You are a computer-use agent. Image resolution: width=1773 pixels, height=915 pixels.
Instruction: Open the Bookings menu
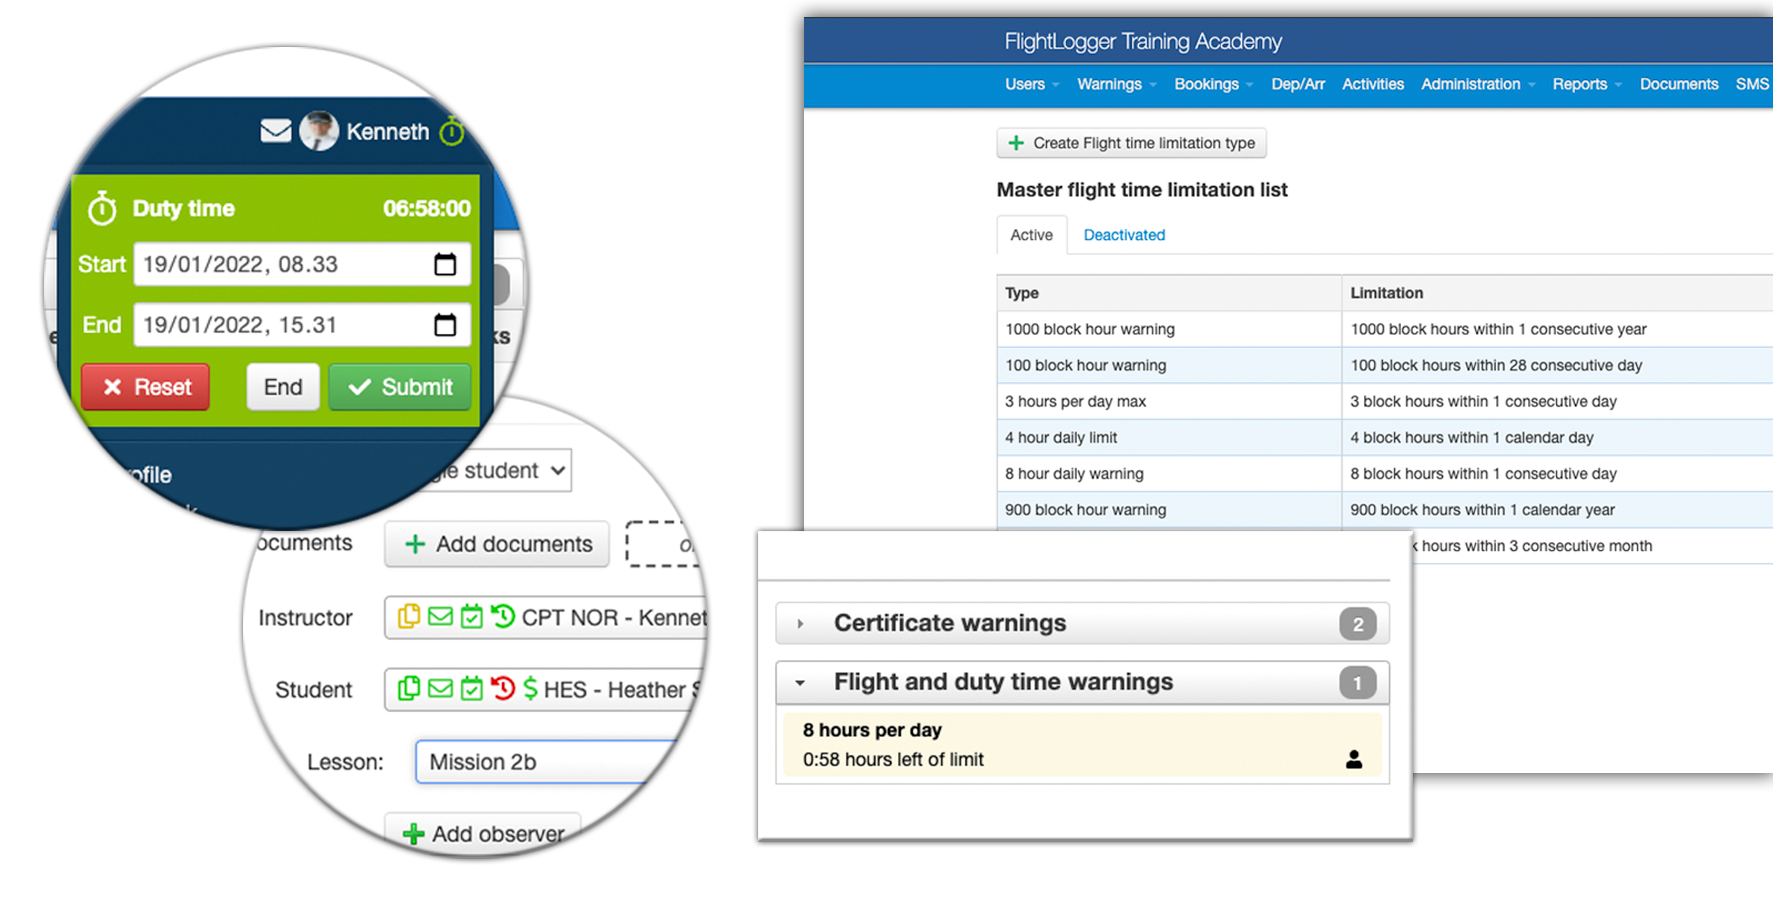[1213, 84]
